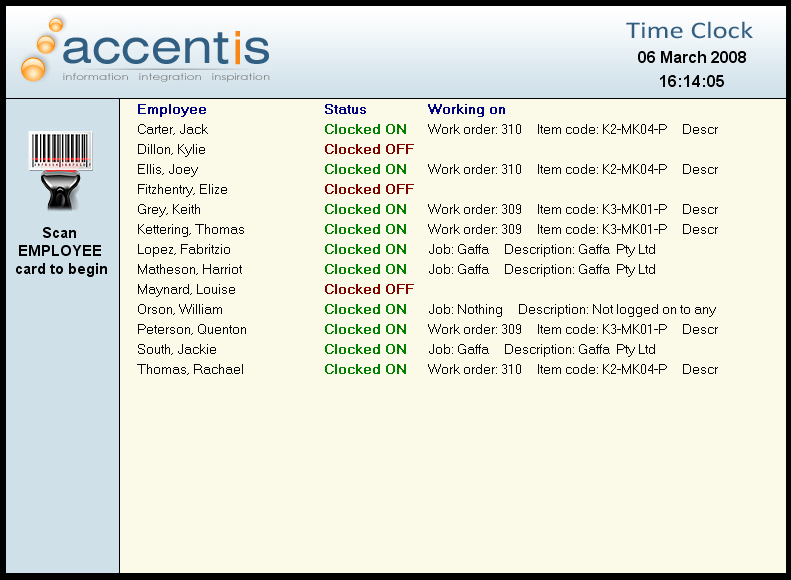
Task: Click Fitzhentry, Elize's Clocked OFF status
Action: pos(368,189)
